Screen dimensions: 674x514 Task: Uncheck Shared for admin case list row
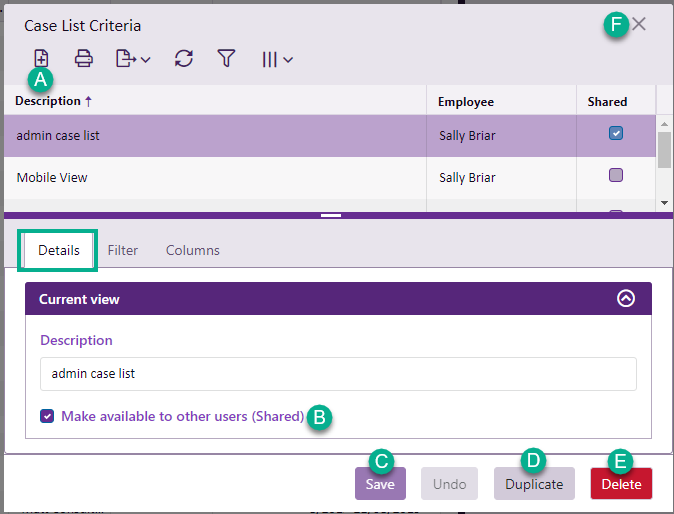pos(616,133)
